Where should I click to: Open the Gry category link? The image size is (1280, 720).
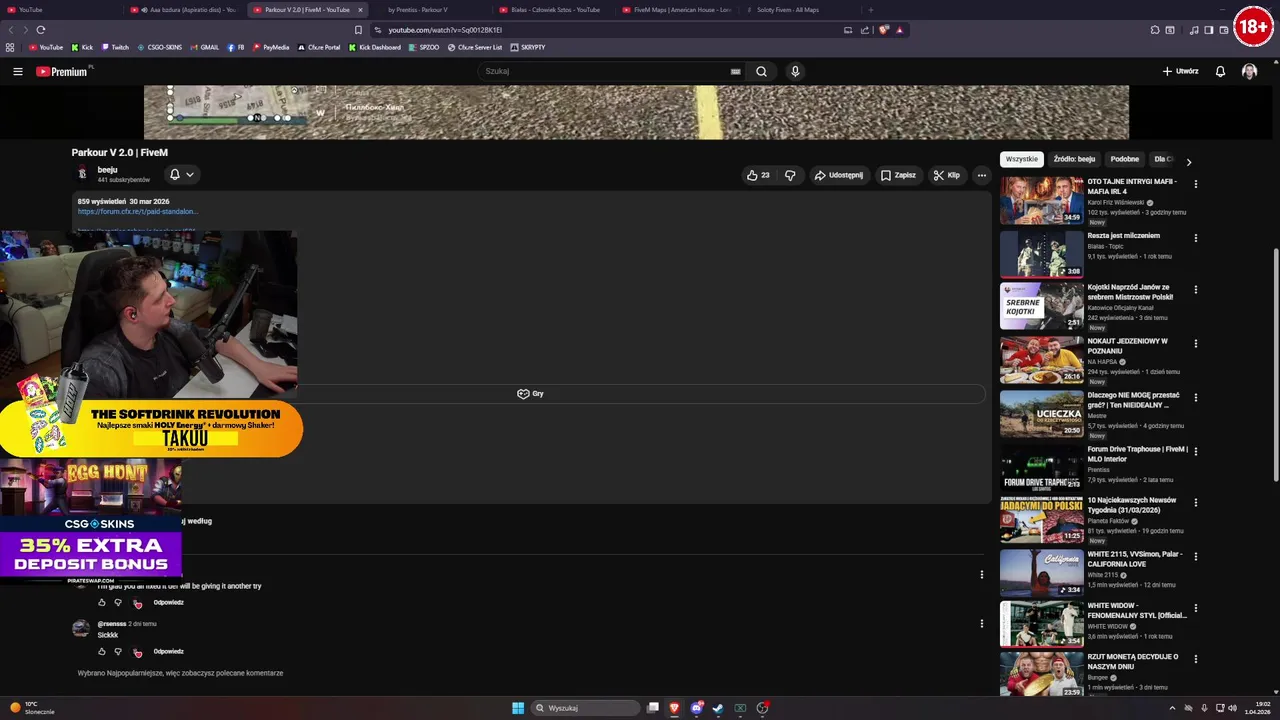530,394
